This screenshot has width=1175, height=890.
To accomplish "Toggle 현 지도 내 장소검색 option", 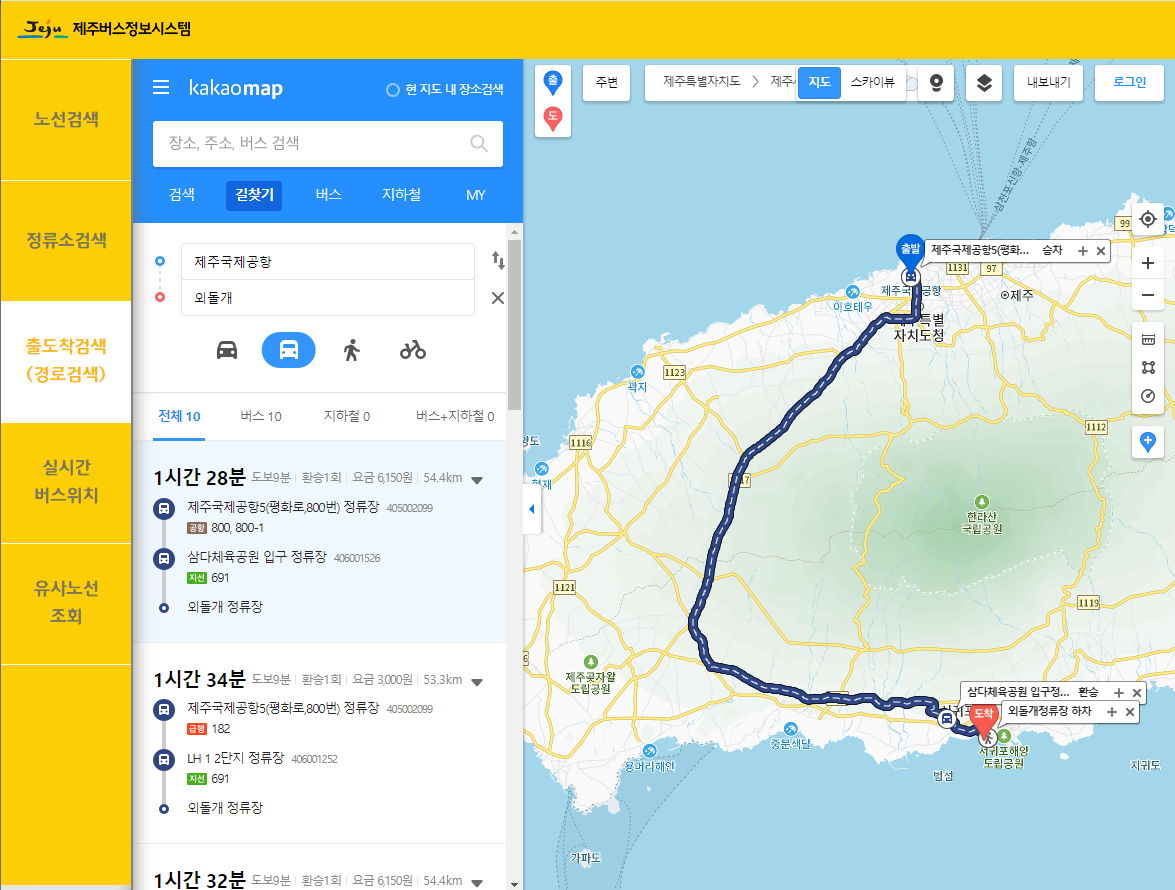I will [x=444, y=90].
